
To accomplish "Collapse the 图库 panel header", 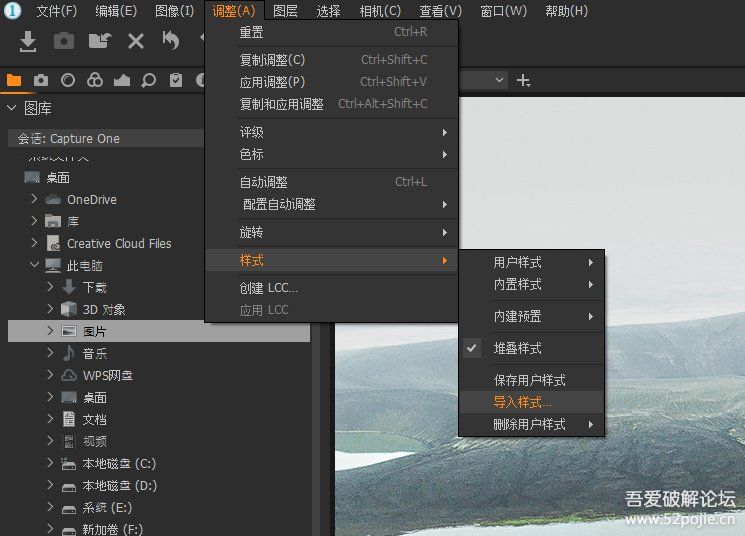I will 12,109.
